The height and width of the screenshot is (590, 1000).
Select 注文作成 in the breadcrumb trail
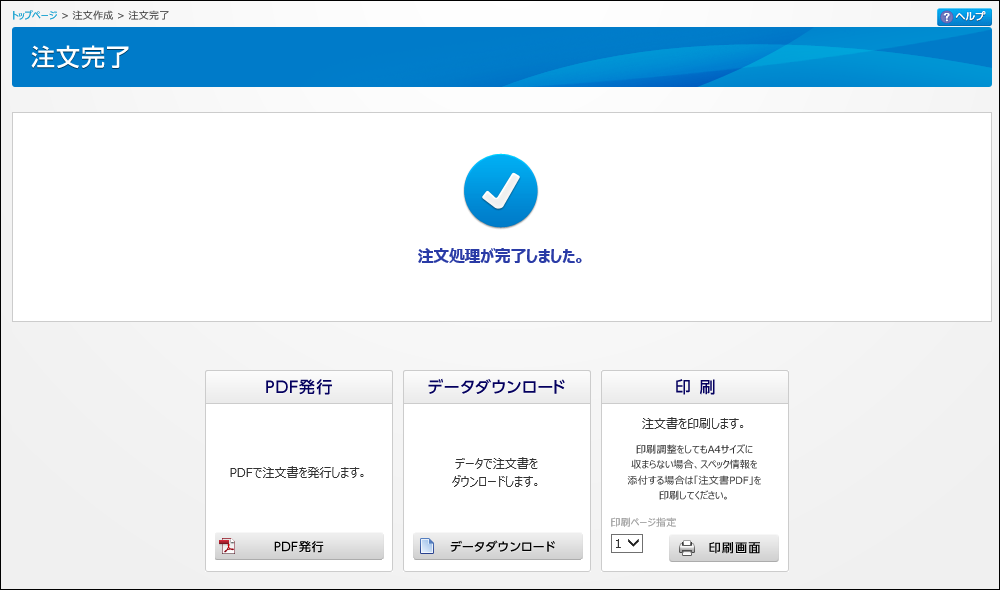(x=92, y=16)
